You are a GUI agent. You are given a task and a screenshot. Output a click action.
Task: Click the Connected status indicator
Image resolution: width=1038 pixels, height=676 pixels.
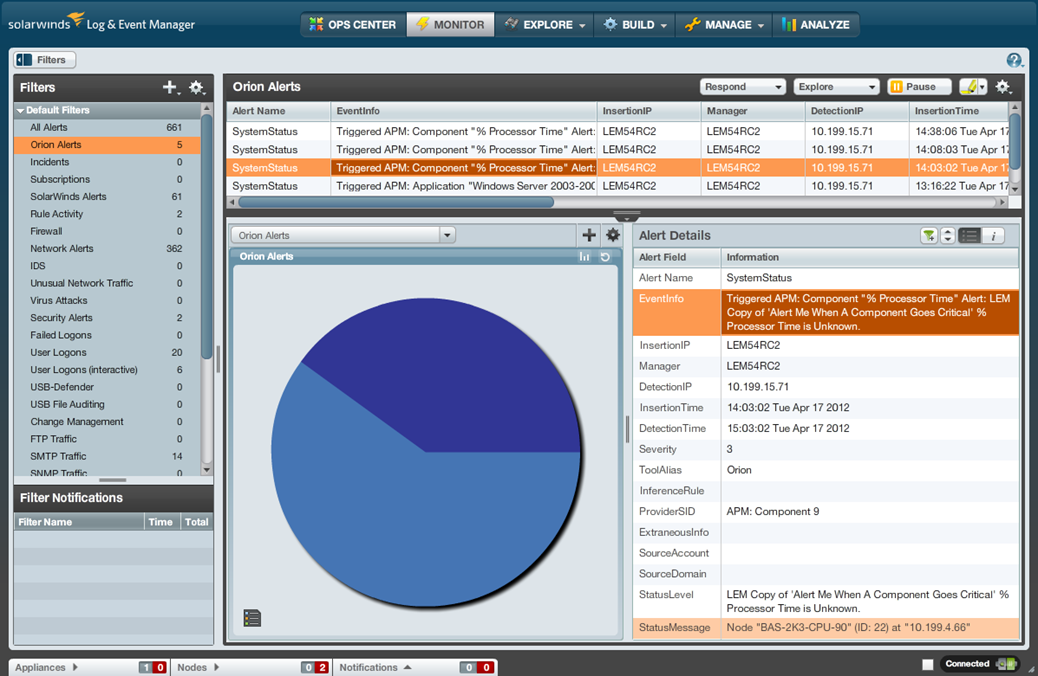[980, 663]
